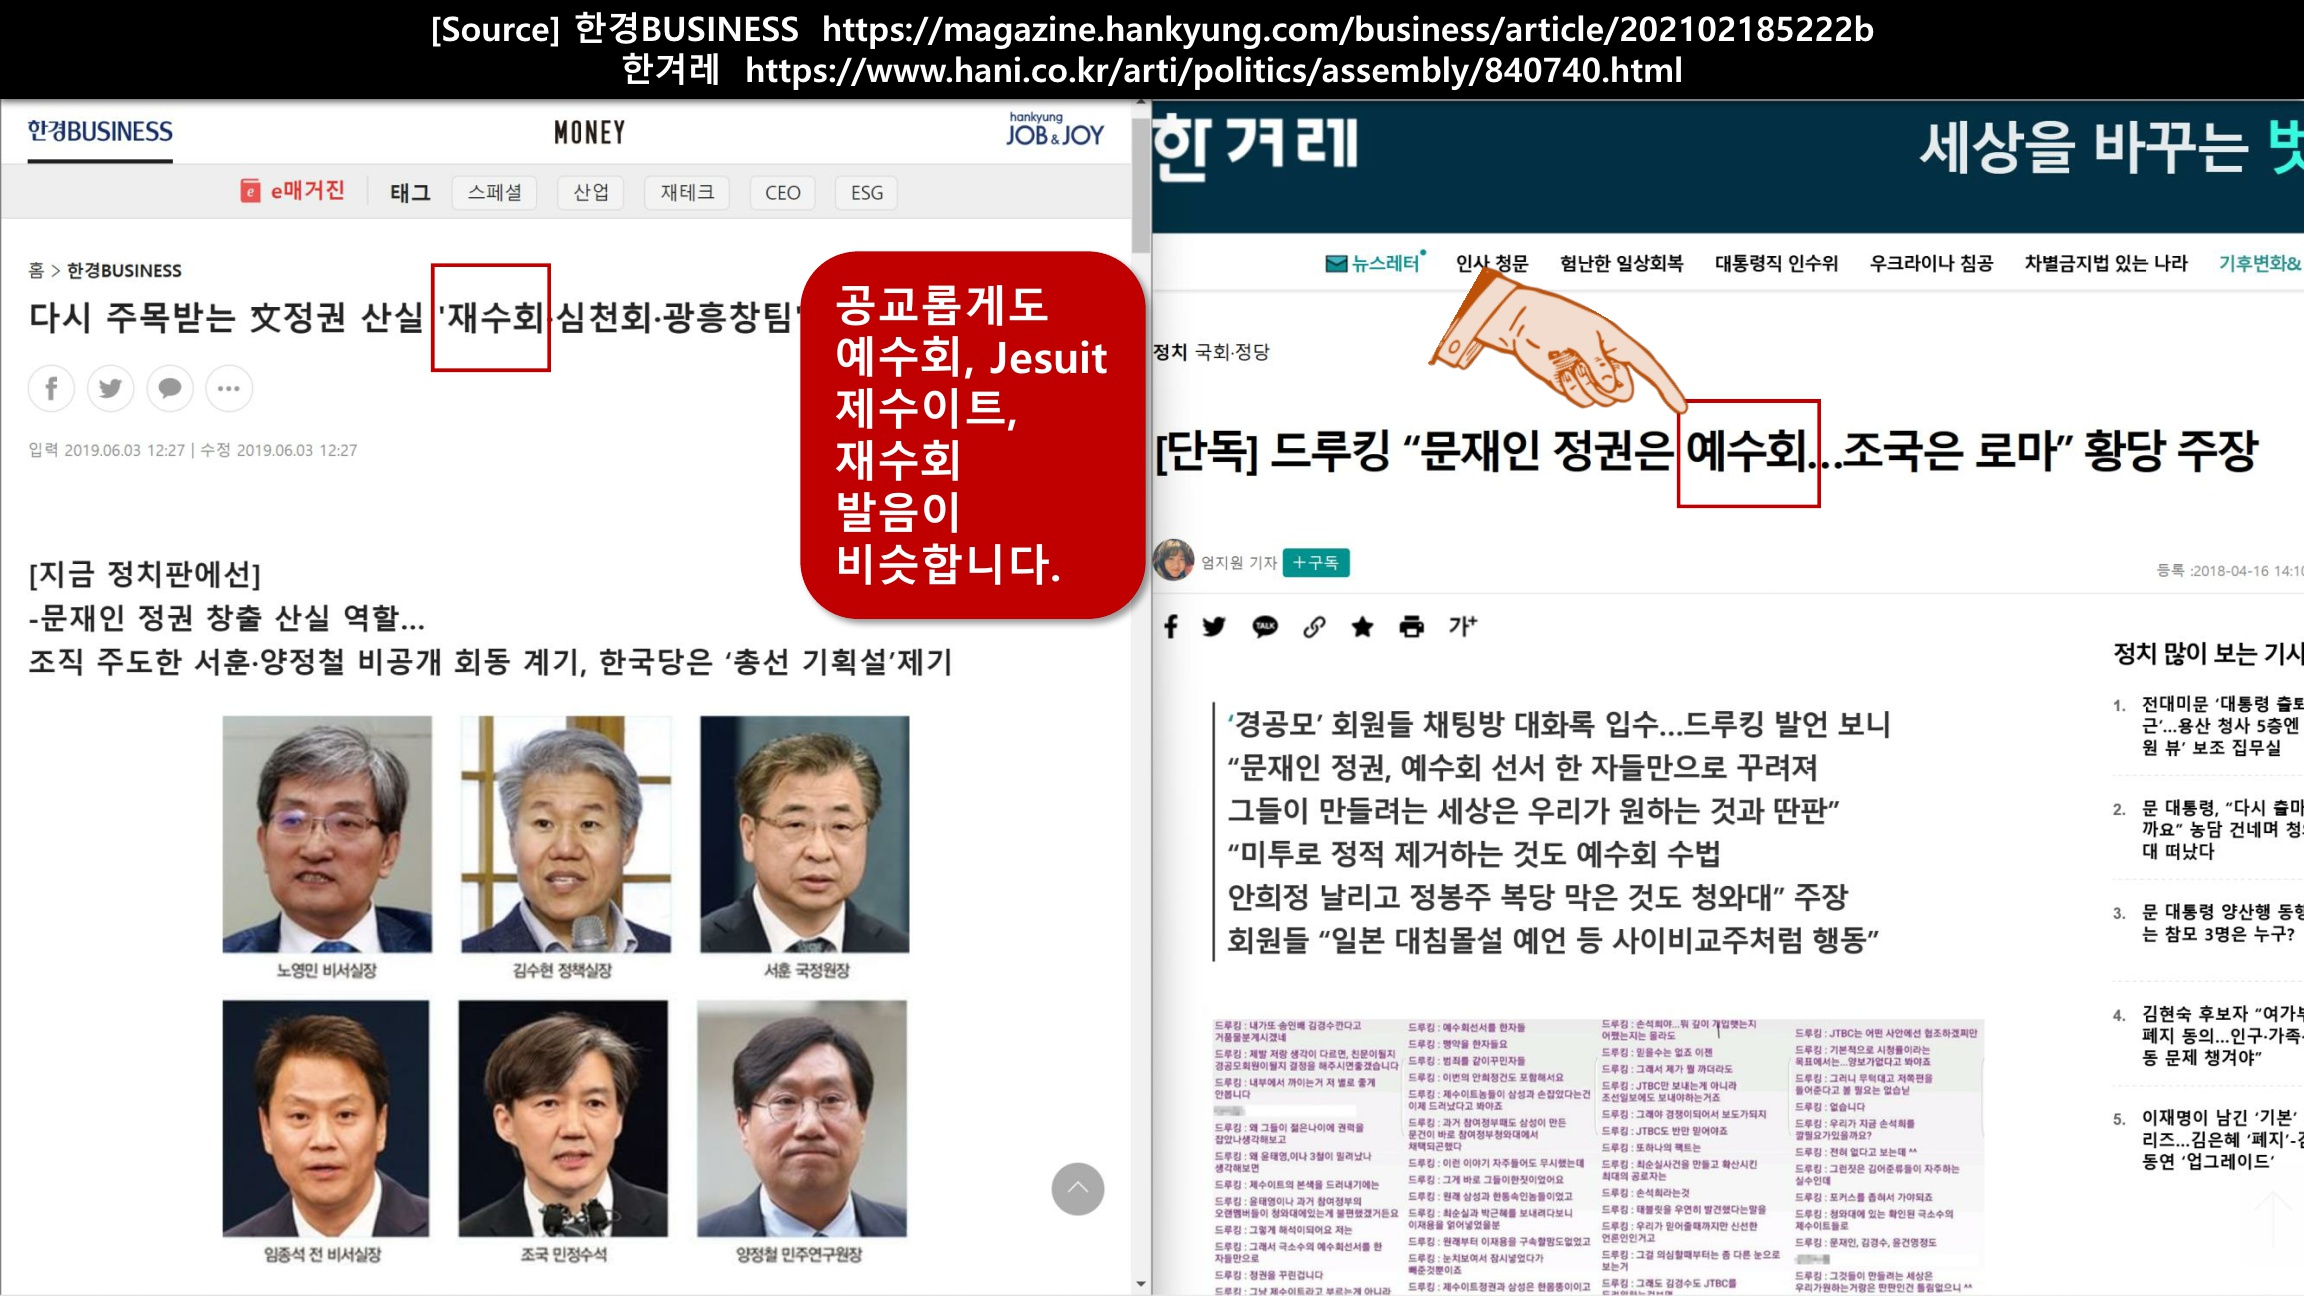Open popular article 3 문 대통령 양산행
Screen dimensions: 2304x1296
coord(2221,923)
